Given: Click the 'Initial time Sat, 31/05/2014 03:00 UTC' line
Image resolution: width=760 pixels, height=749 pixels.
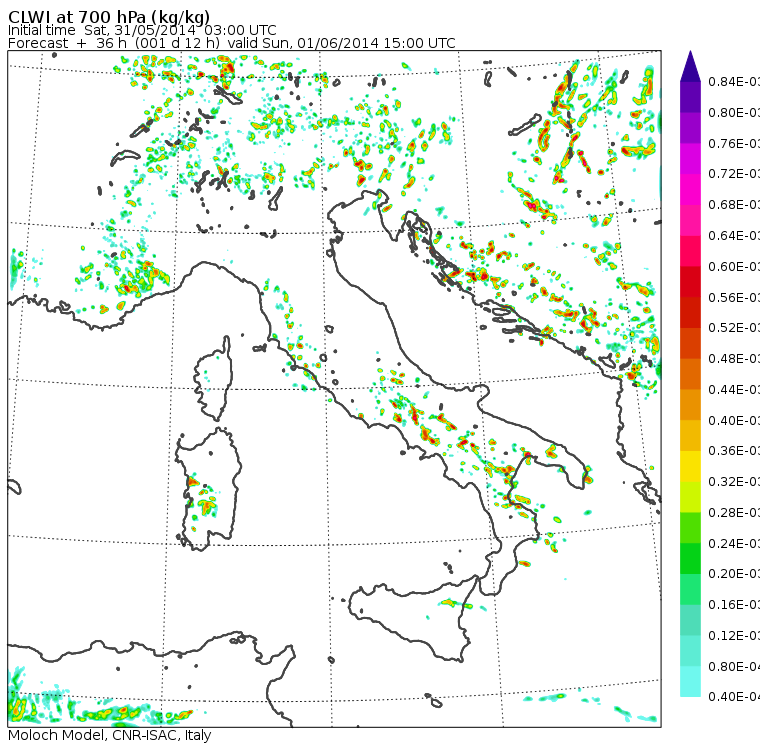Looking at the screenshot, I should coord(142,31).
